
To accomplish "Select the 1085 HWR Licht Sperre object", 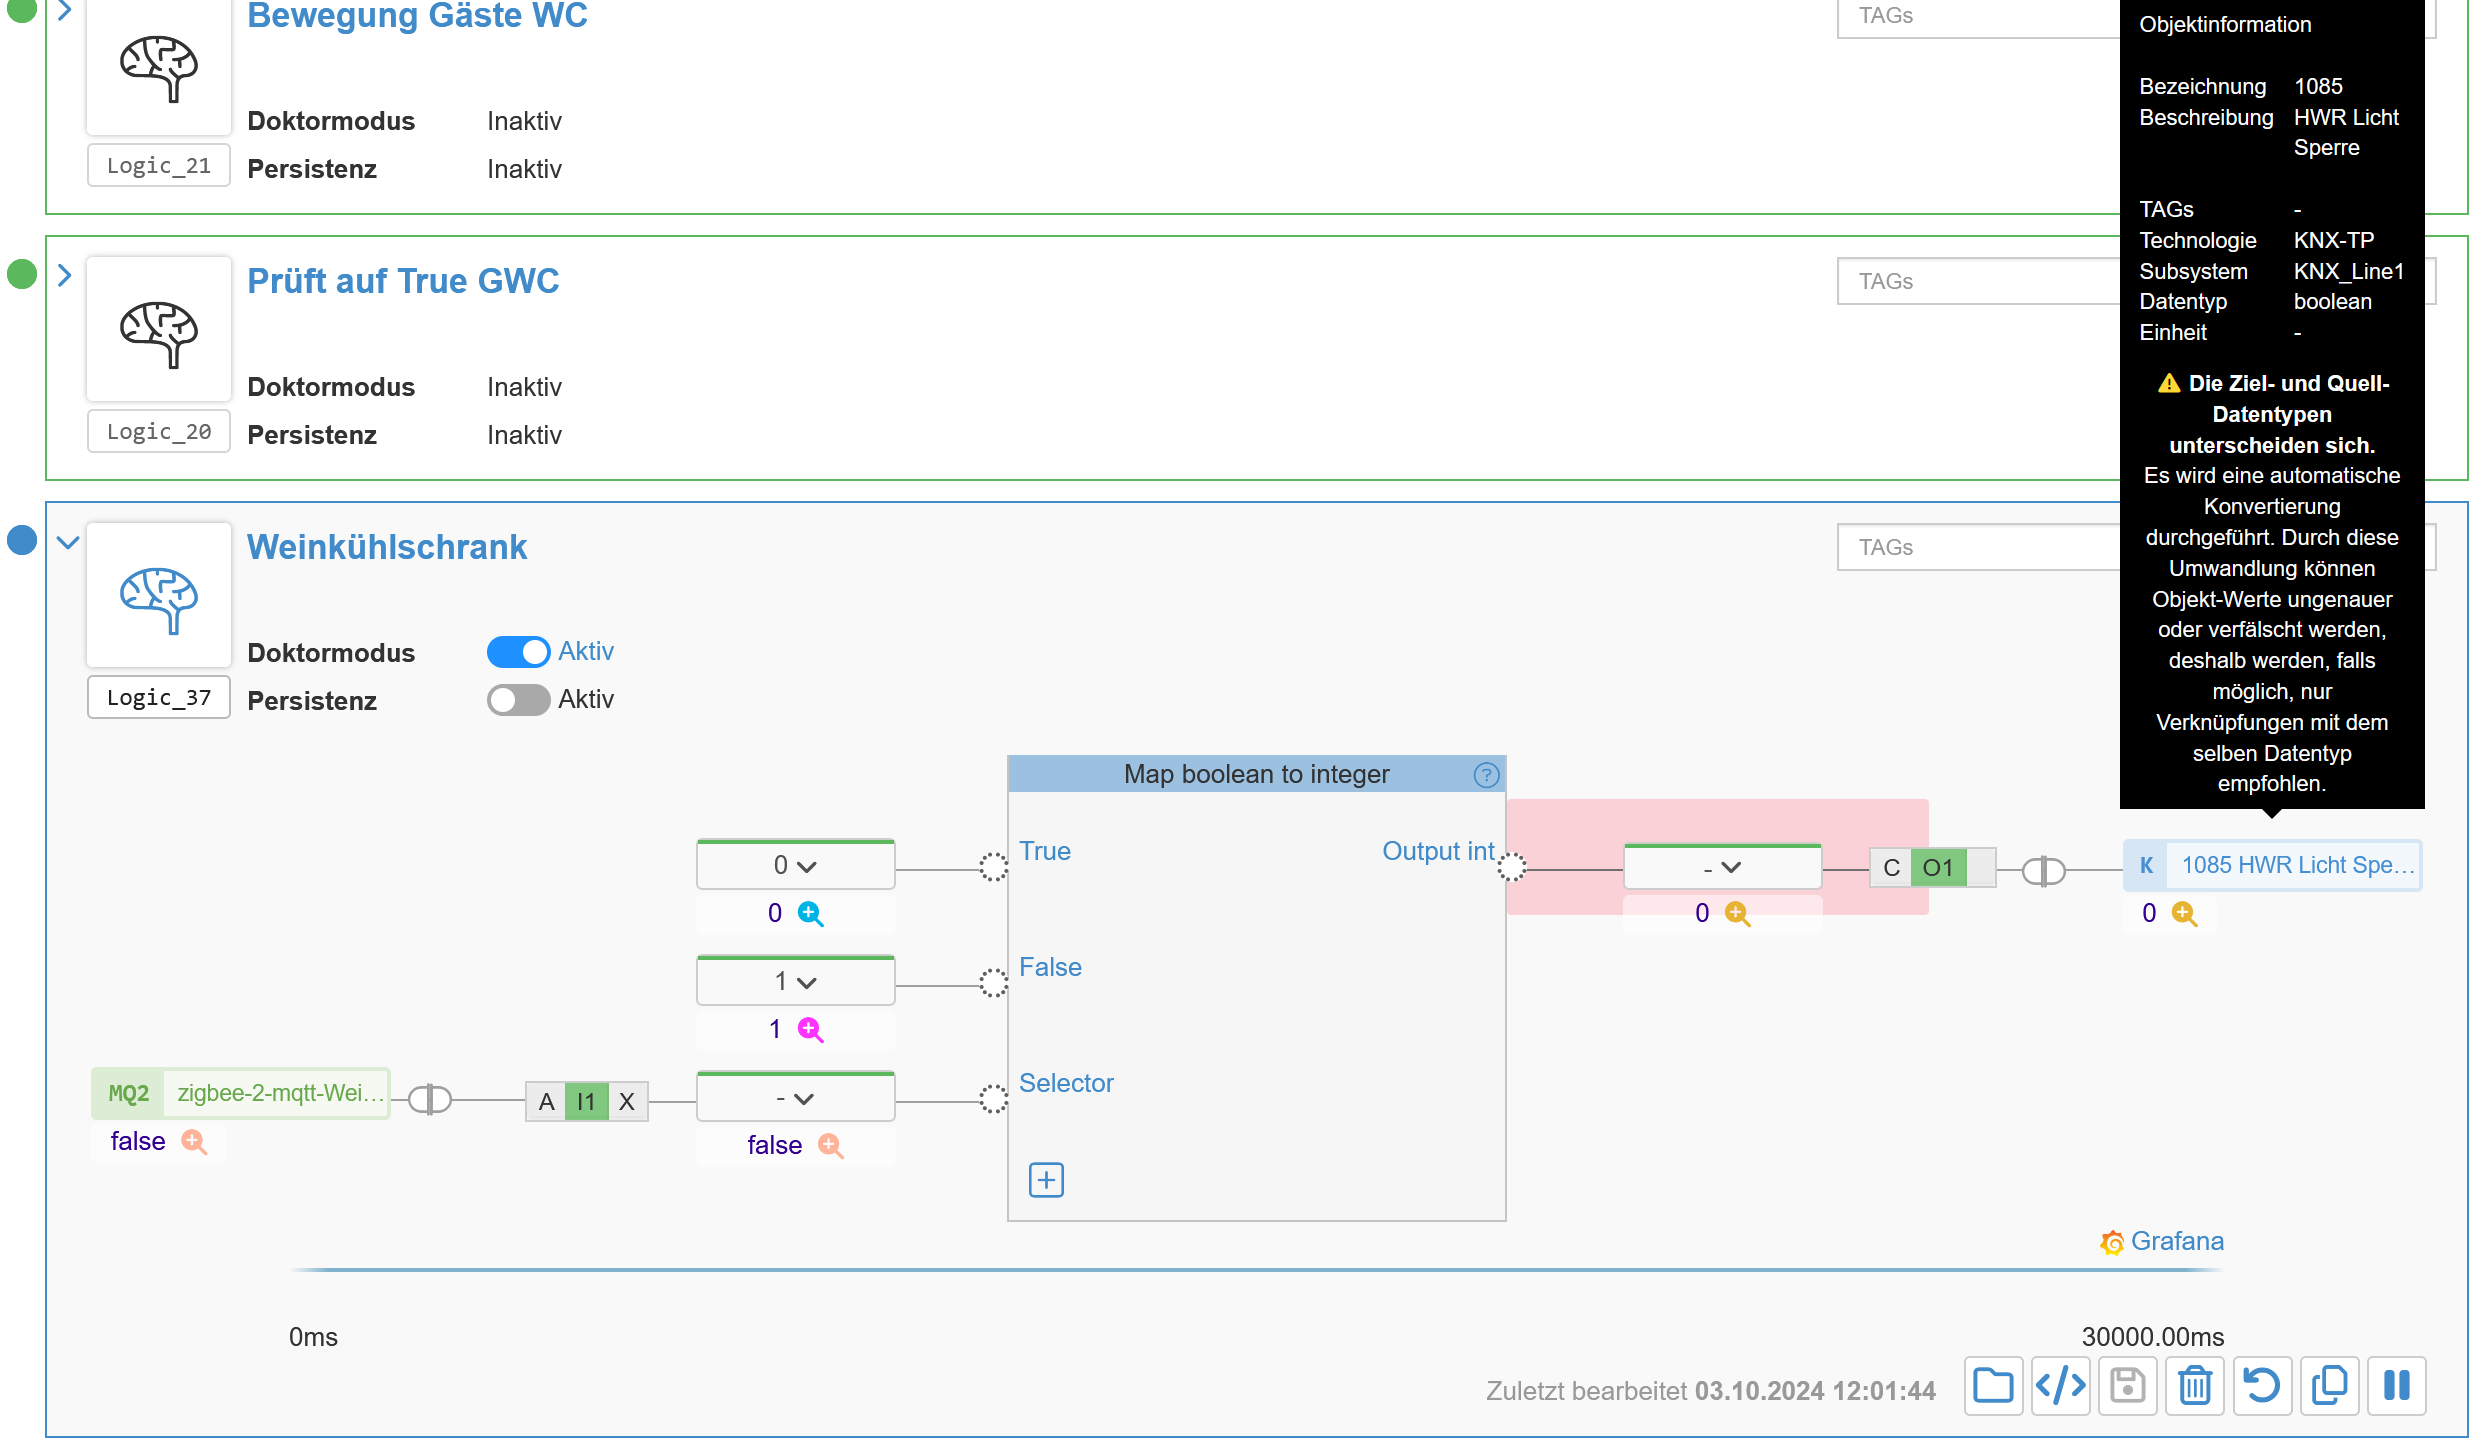I will pyautogui.click(x=2272, y=865).
